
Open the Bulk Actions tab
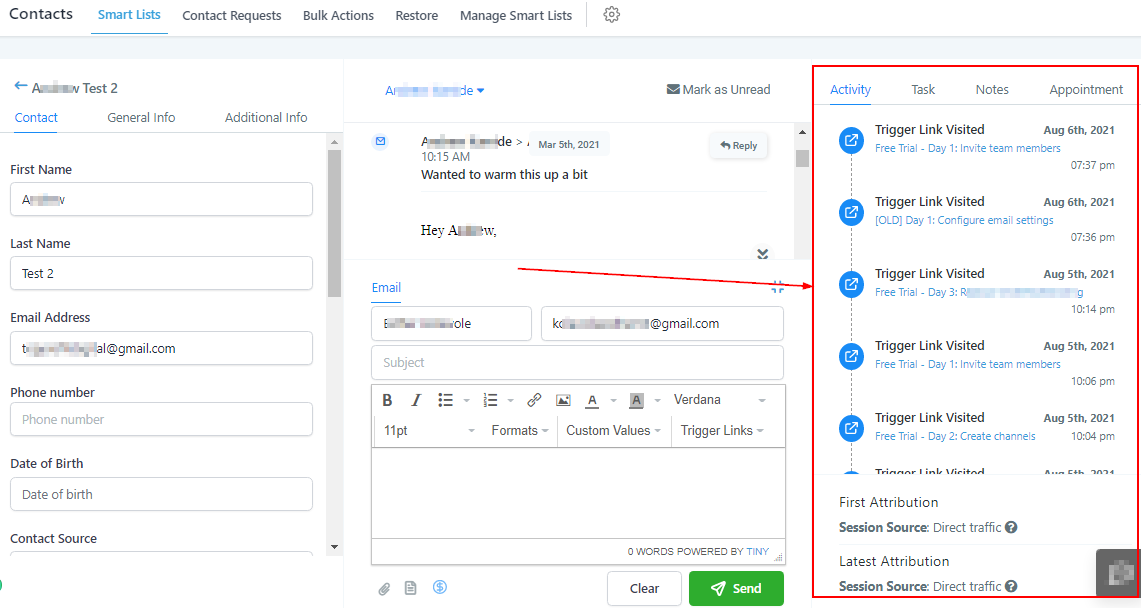click(x=338, y=15)
